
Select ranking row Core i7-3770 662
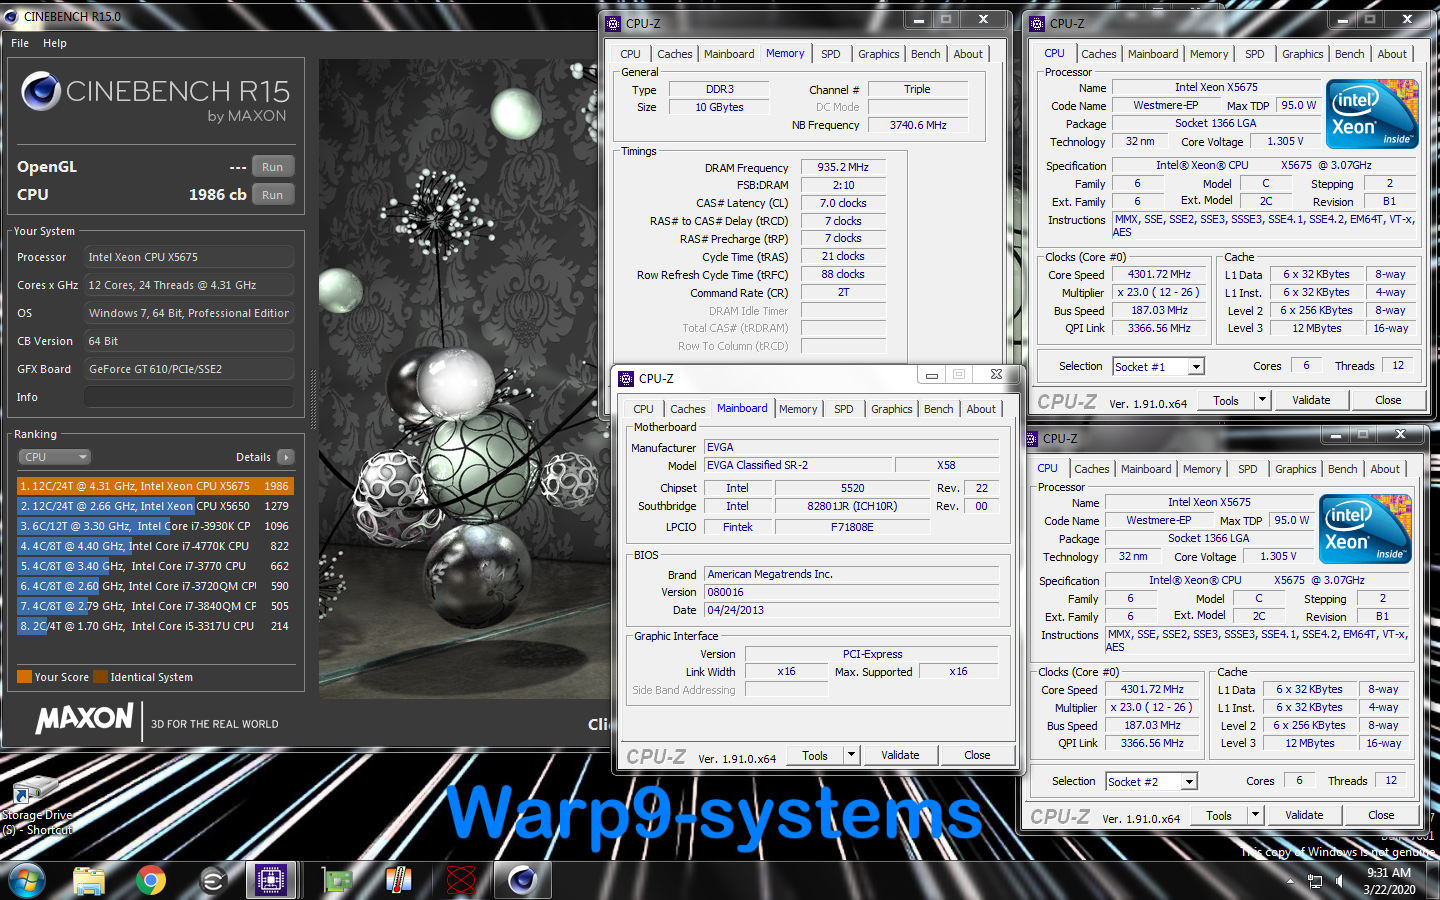click(155, 566)
